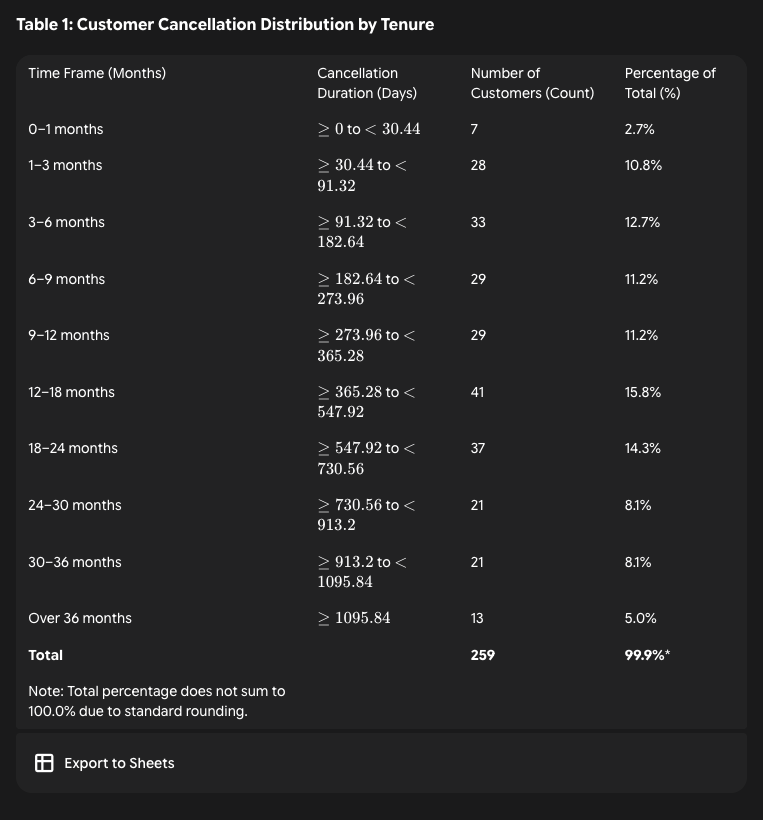The width and height of the screenshot is (763, 820).
Task: Click the 18–24 months customer count 37
Action: coord(478,448)
